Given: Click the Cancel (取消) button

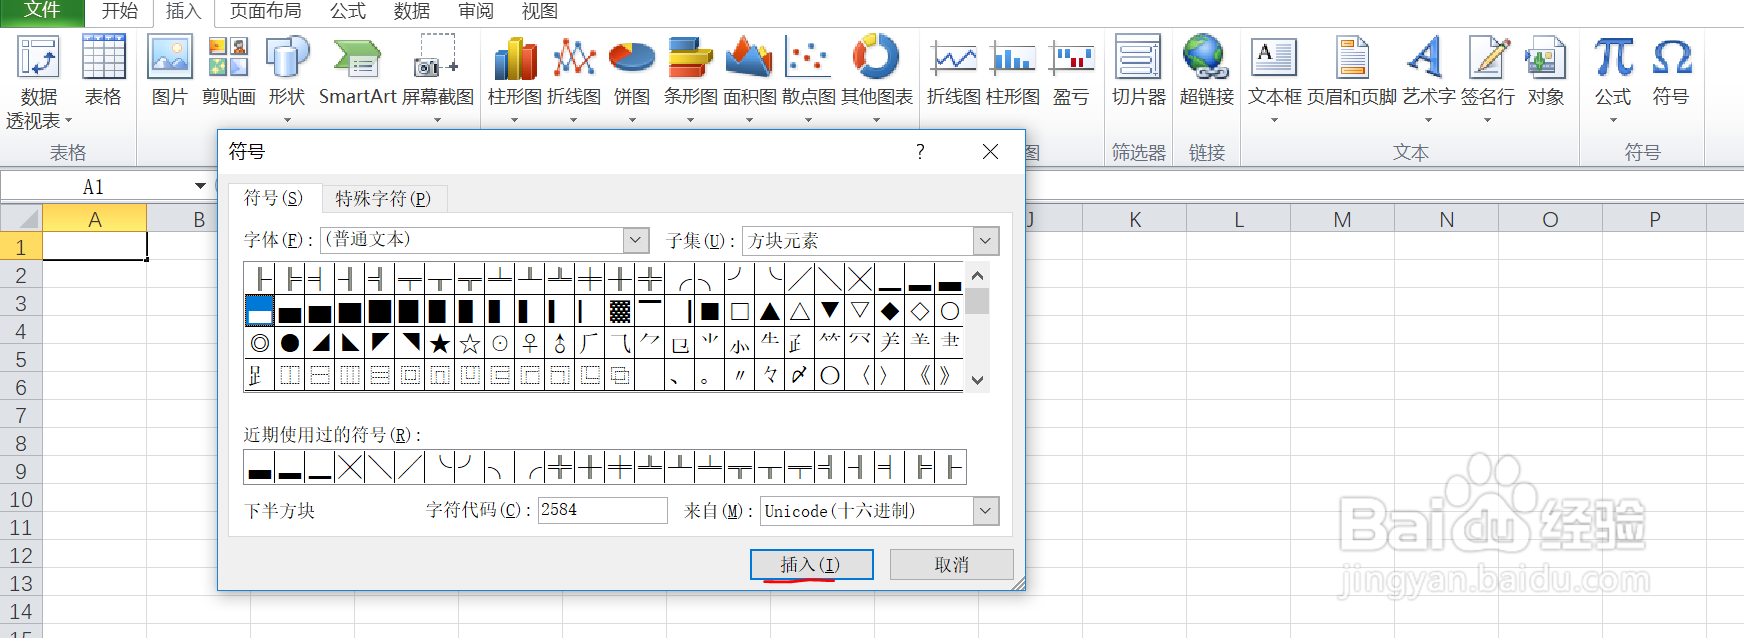Looking at the screenshot, I should (951, 565).
